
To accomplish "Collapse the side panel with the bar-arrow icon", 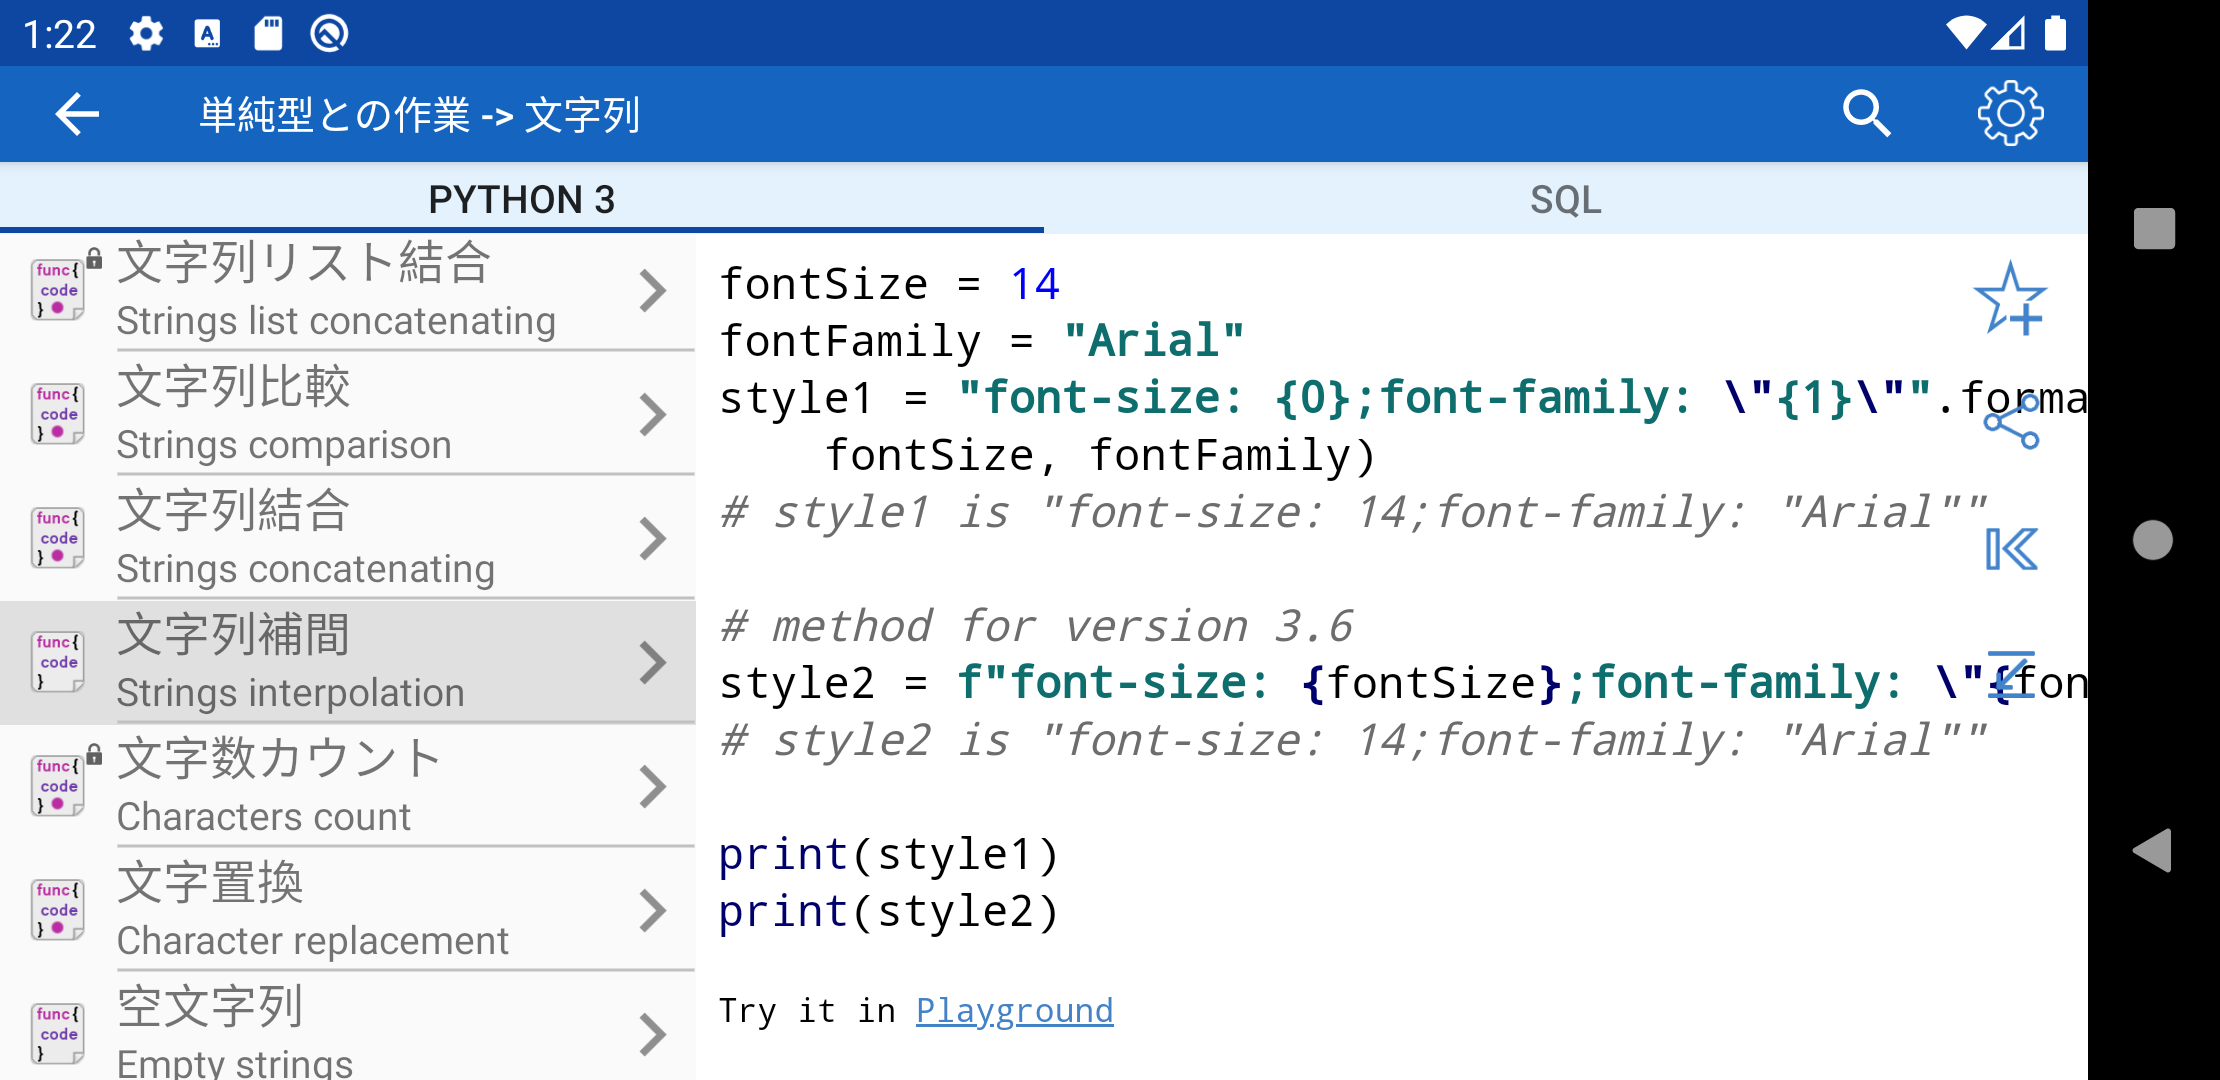I will click(x=2011, y=549).
